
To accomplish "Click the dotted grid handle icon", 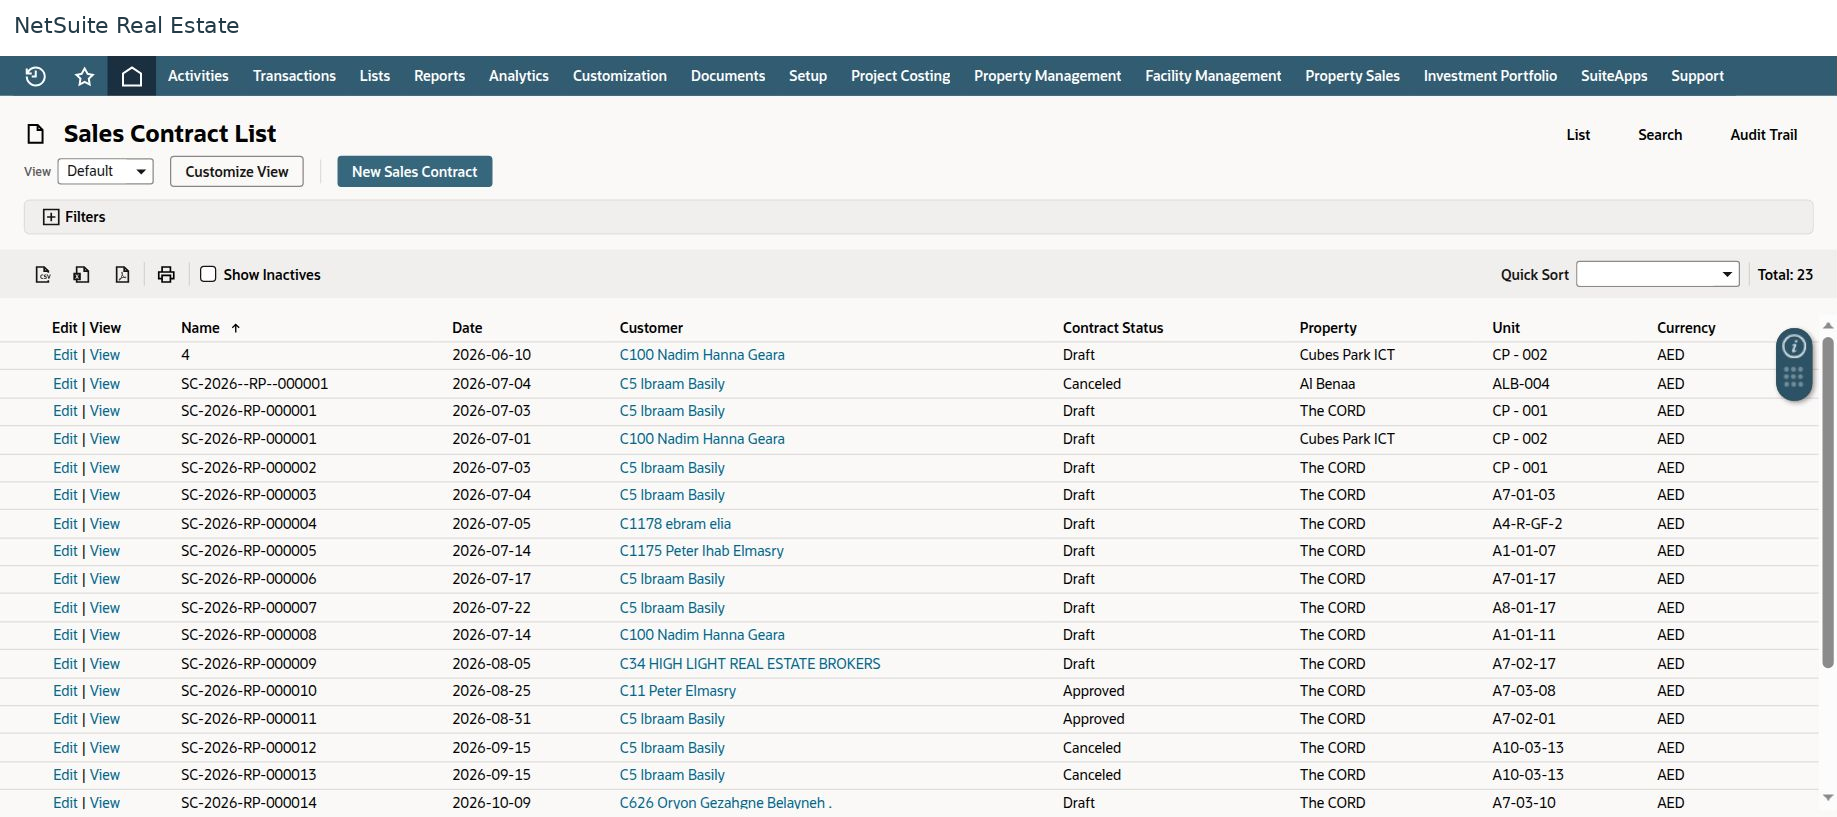I will pos(1794,377).
